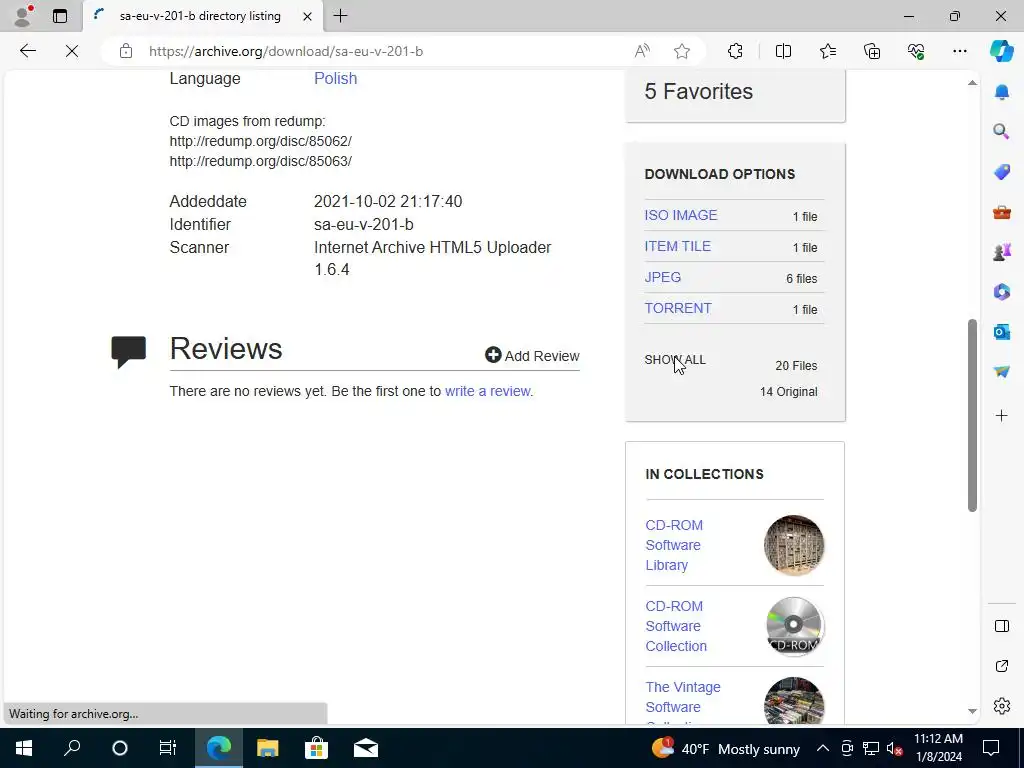Open File Explorer from taskbar
The image size is (1024, 768).
(x=267, y=748)
